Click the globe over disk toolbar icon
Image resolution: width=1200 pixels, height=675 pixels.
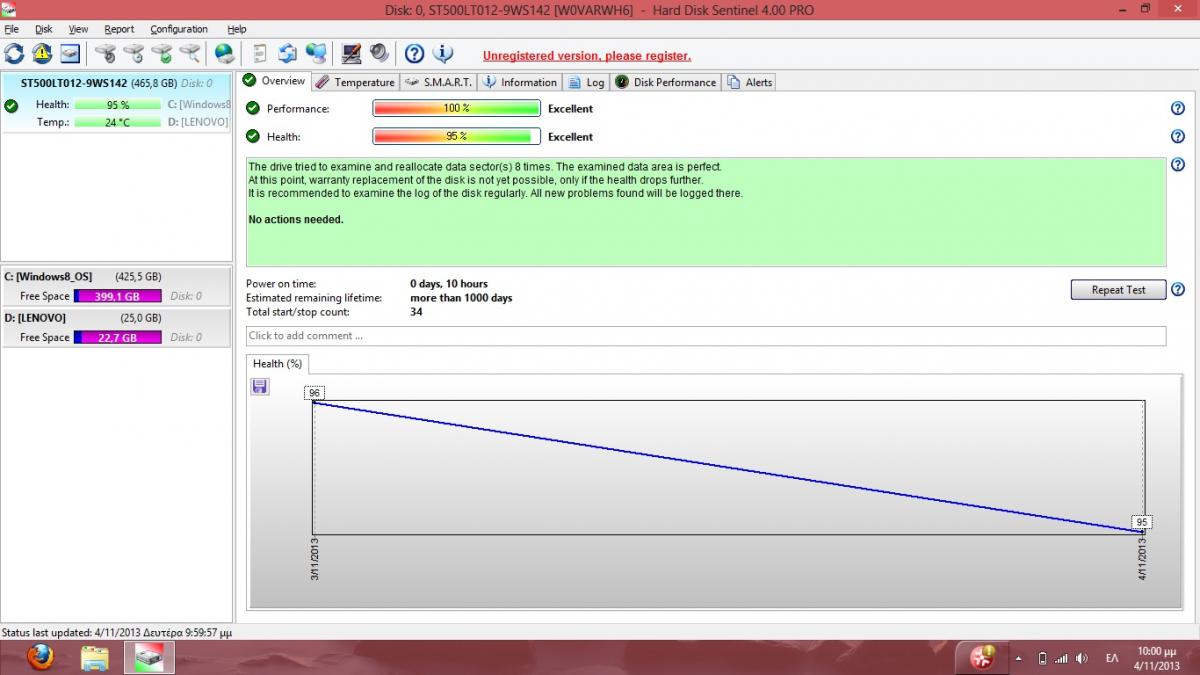point(225,53)
